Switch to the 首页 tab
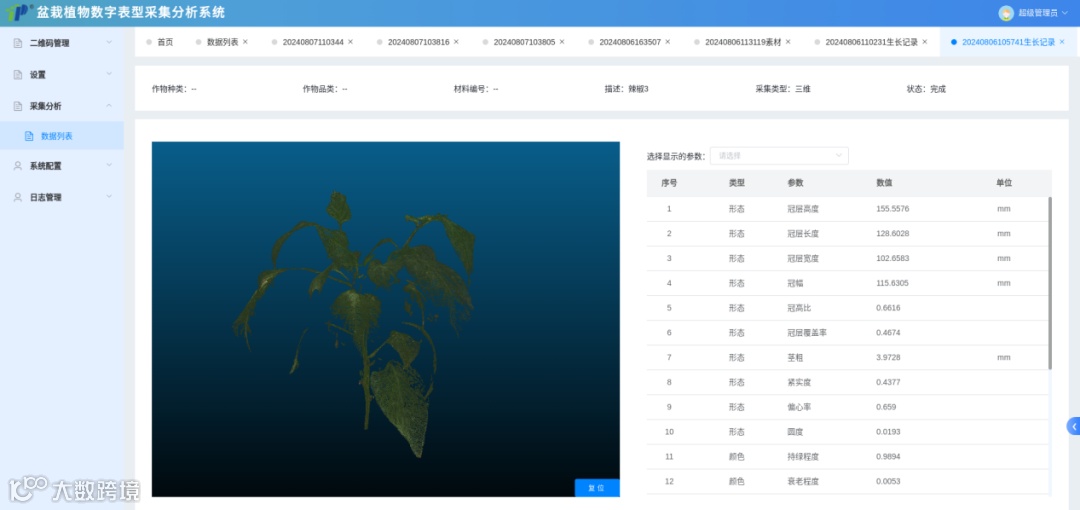 tap(165, 42)
